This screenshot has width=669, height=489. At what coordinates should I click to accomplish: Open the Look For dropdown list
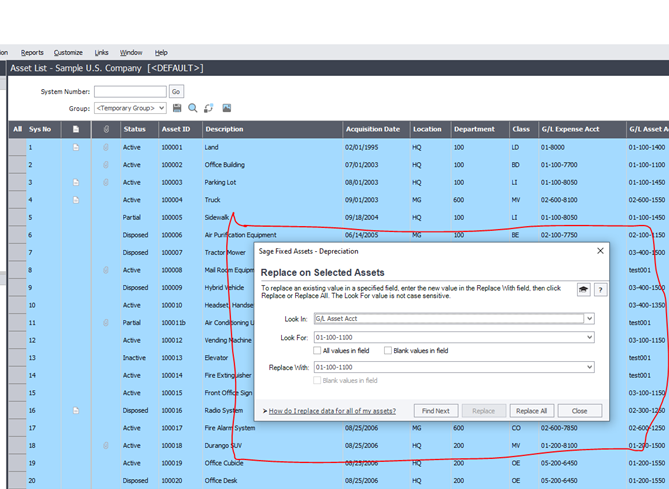click(589, 338)
